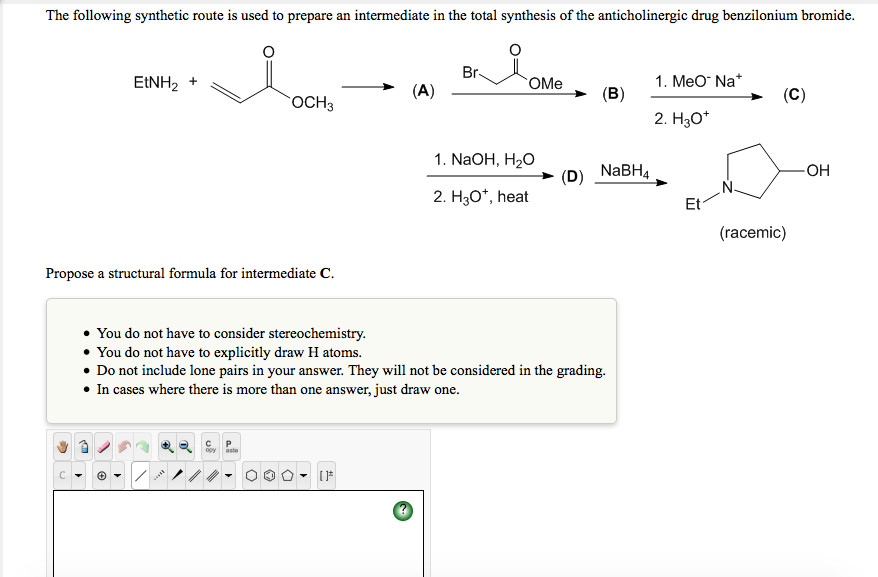
Task: Select the double bond tool
Action: [193, 474]
